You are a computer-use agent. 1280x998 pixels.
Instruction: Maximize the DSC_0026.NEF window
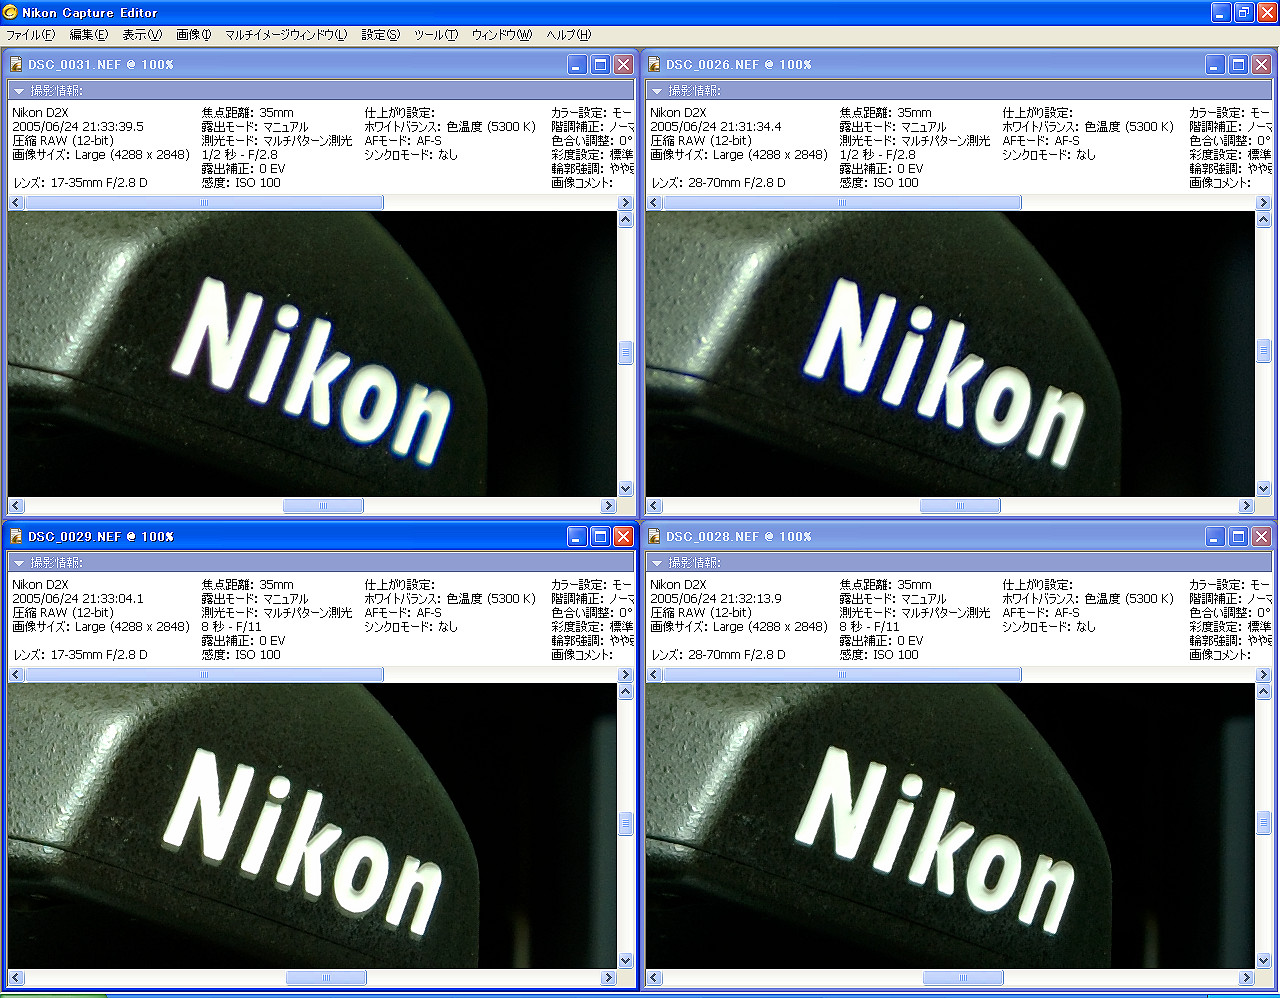(x=1238, y=64)
